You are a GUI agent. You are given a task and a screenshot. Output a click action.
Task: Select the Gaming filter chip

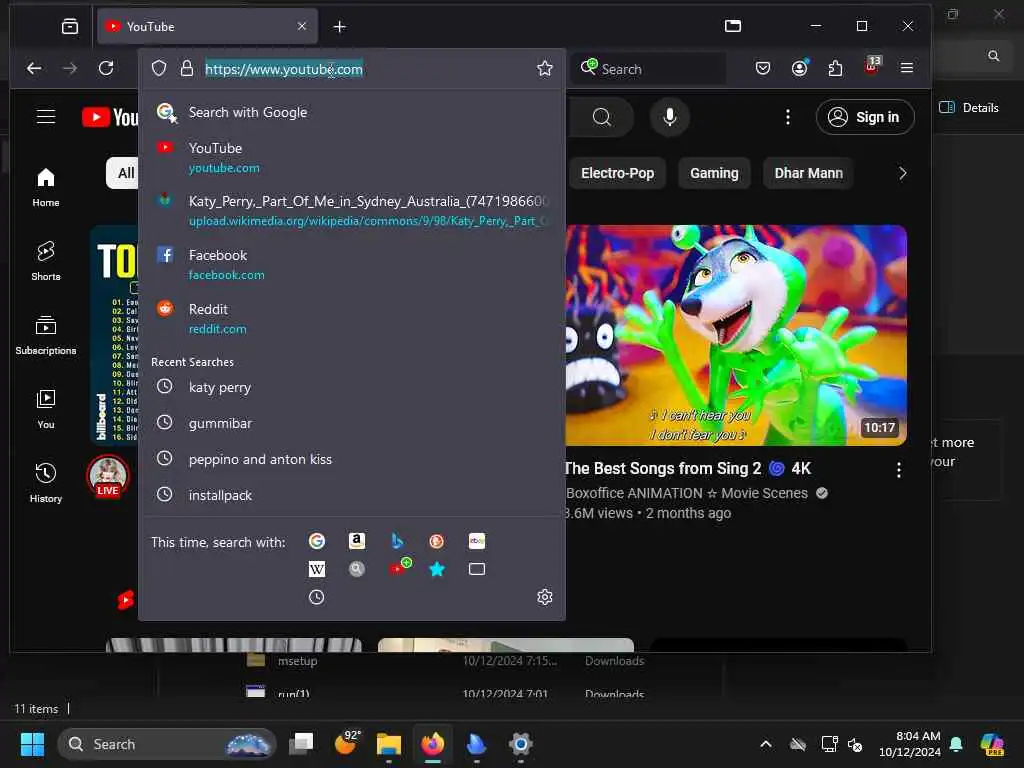point(714,173)
